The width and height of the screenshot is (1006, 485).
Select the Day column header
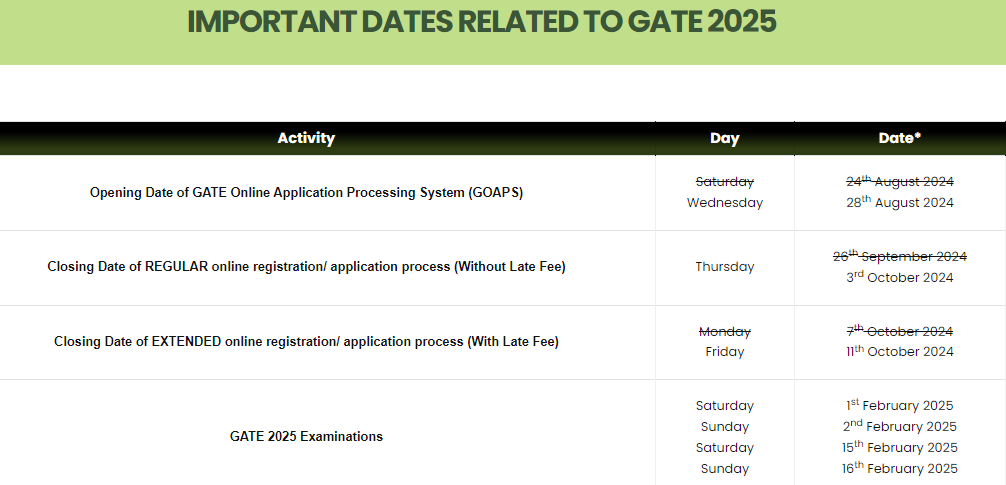point(724,138)
